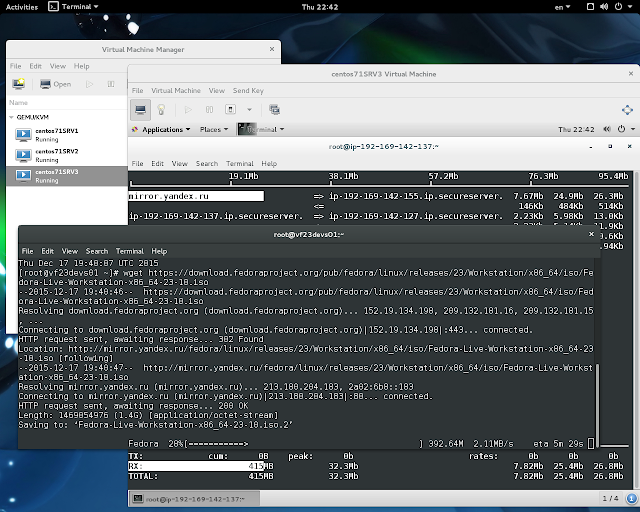Open Terminal menu in guest terminal
The height and width of the screenshot is (512, 640).
click(240, 164)
